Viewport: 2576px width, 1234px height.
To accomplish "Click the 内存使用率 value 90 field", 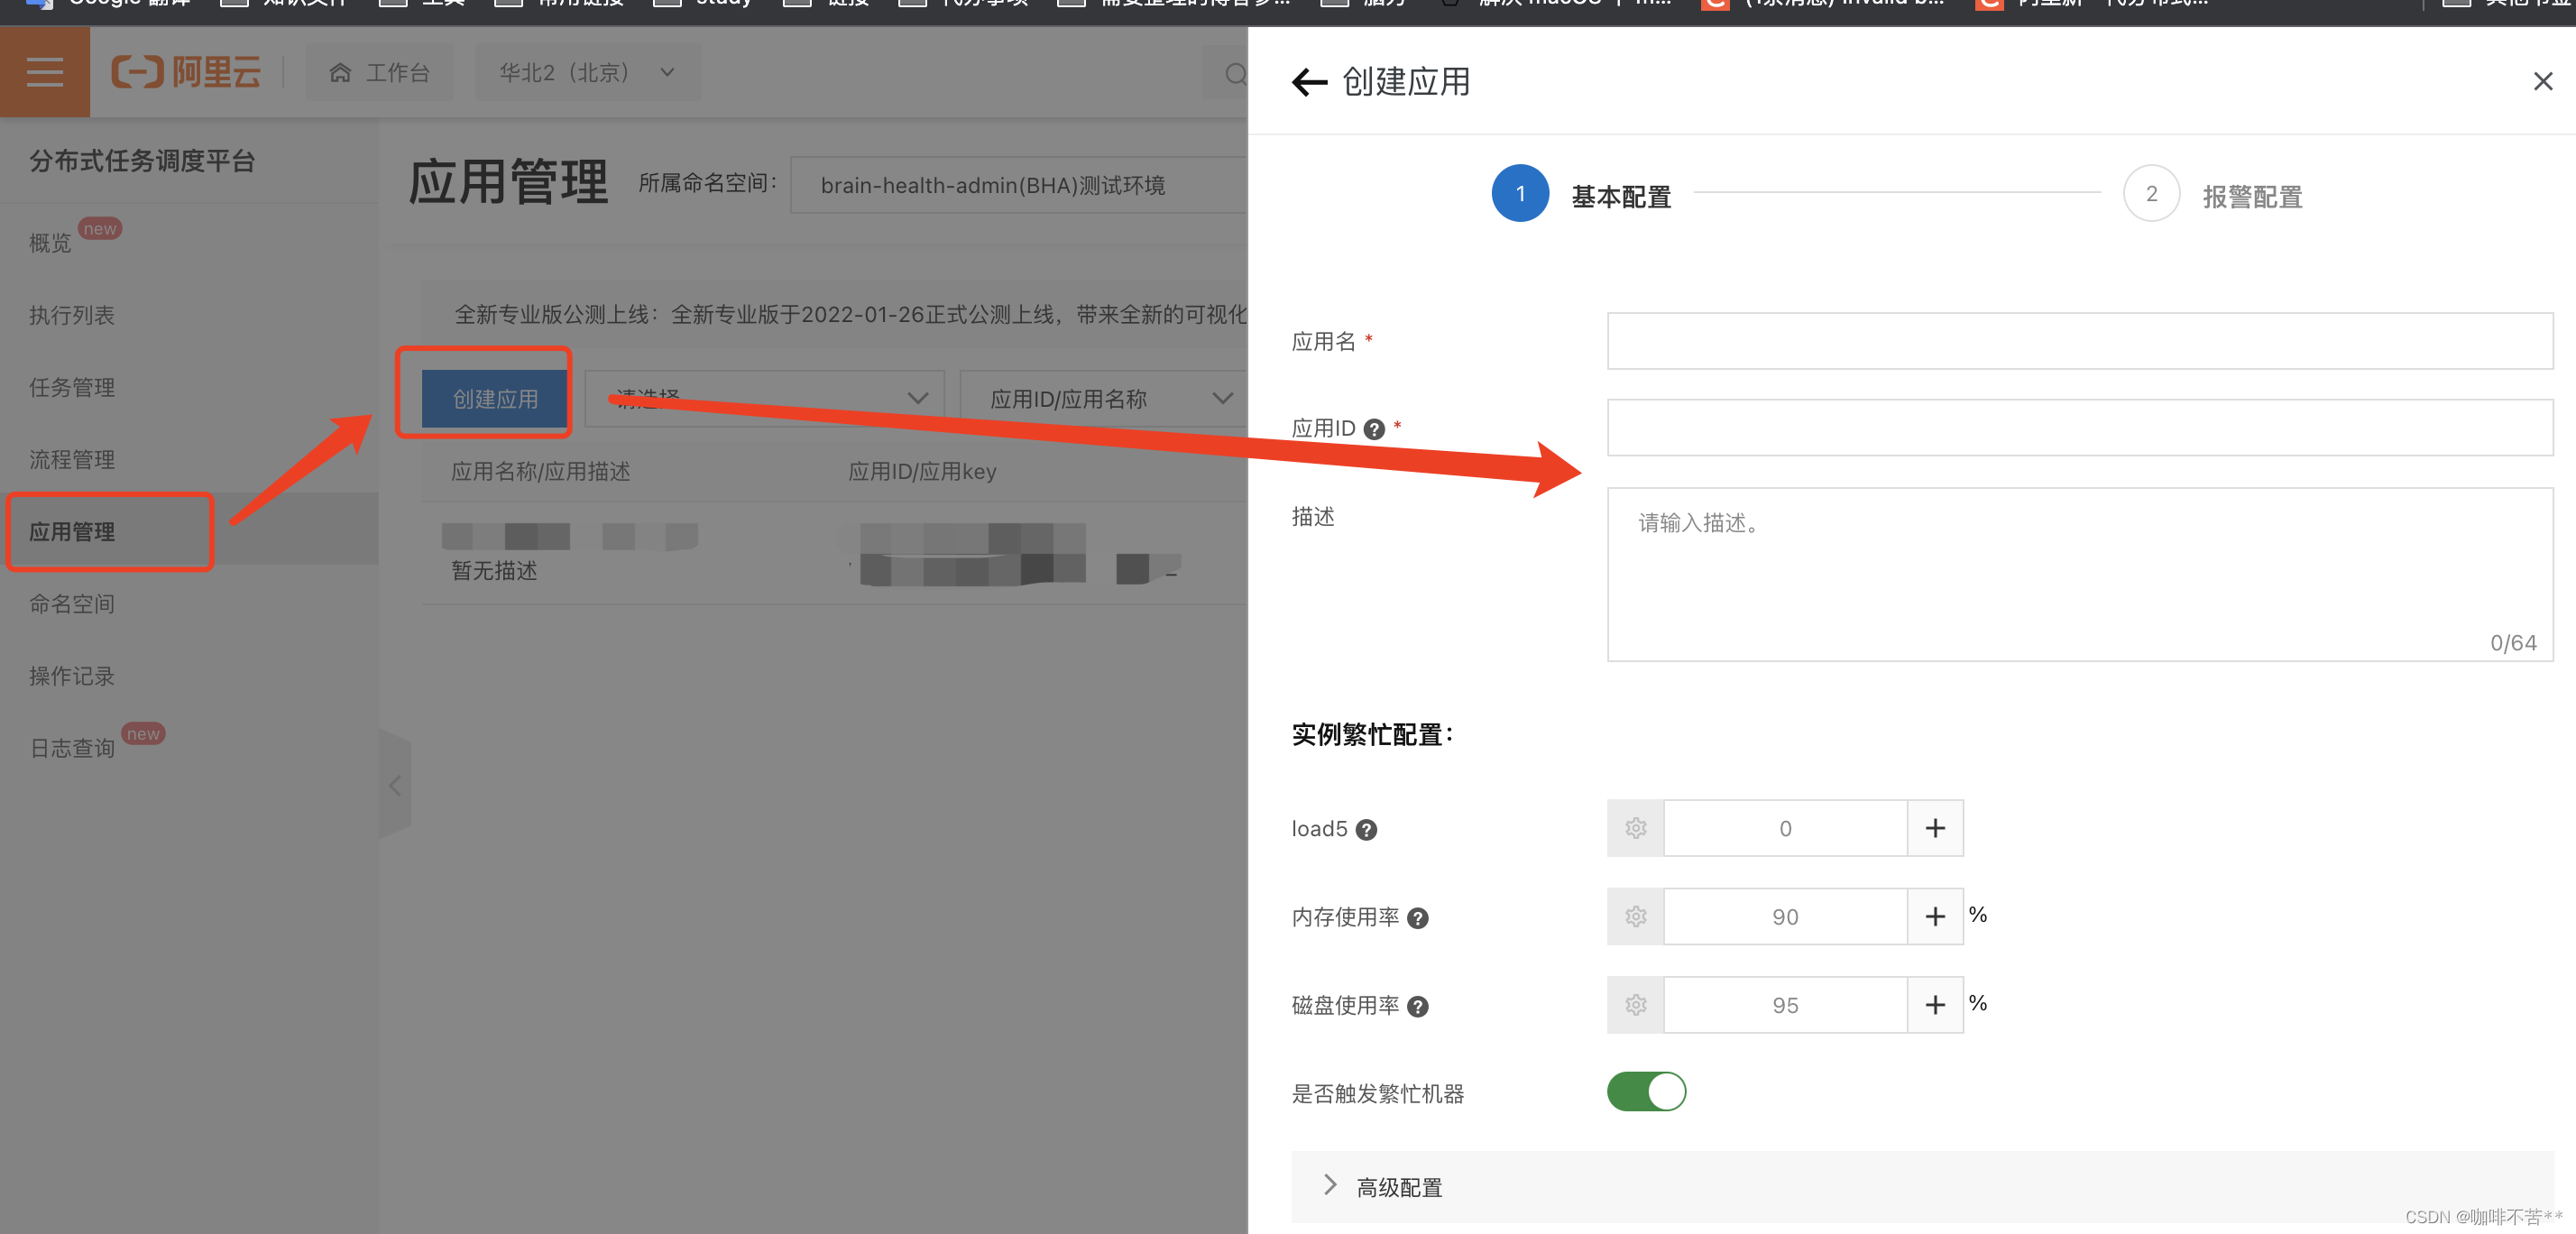I will 1785,916.
